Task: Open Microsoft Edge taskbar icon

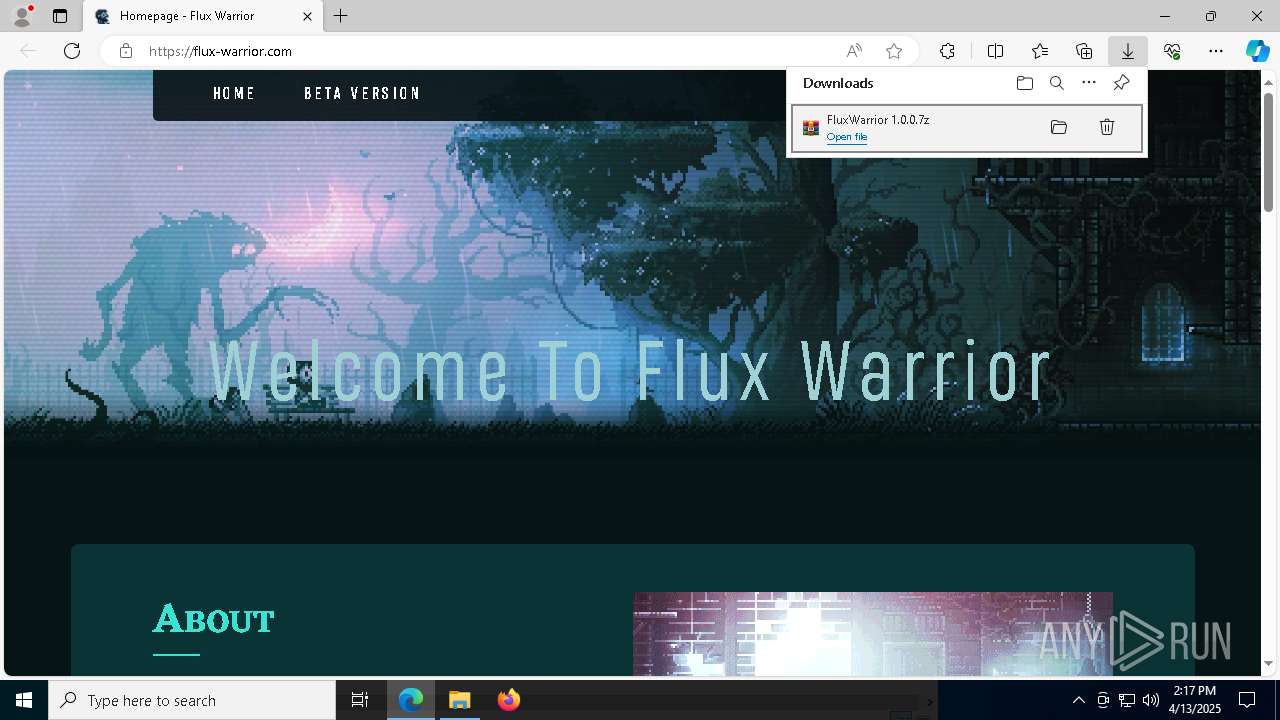Action: click(411, 700)
